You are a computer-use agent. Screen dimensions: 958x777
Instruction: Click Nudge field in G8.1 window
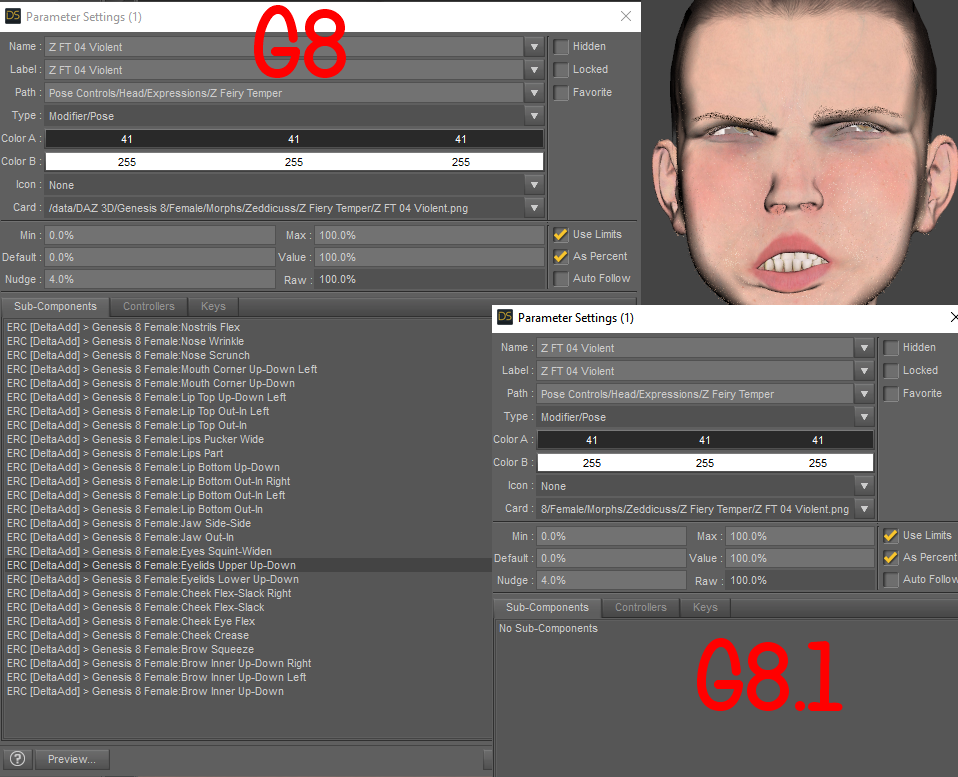coord(612,580)
